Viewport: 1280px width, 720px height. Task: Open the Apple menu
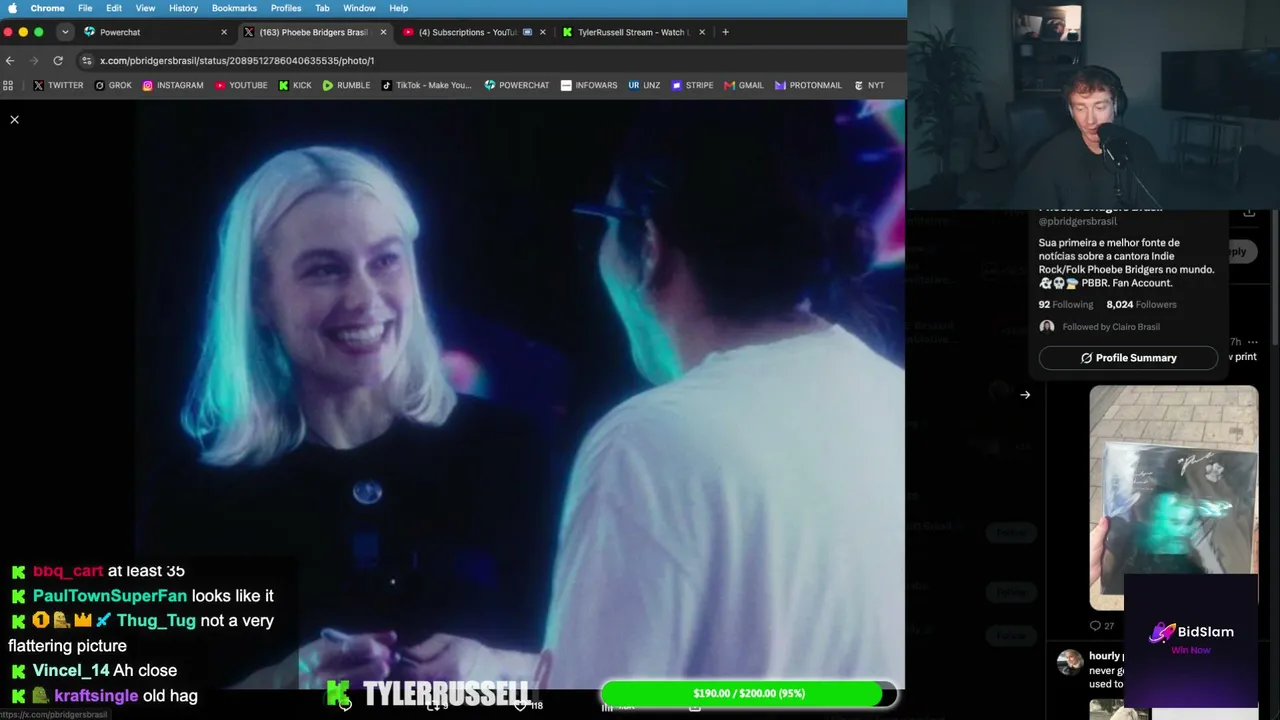pos(12,8)
